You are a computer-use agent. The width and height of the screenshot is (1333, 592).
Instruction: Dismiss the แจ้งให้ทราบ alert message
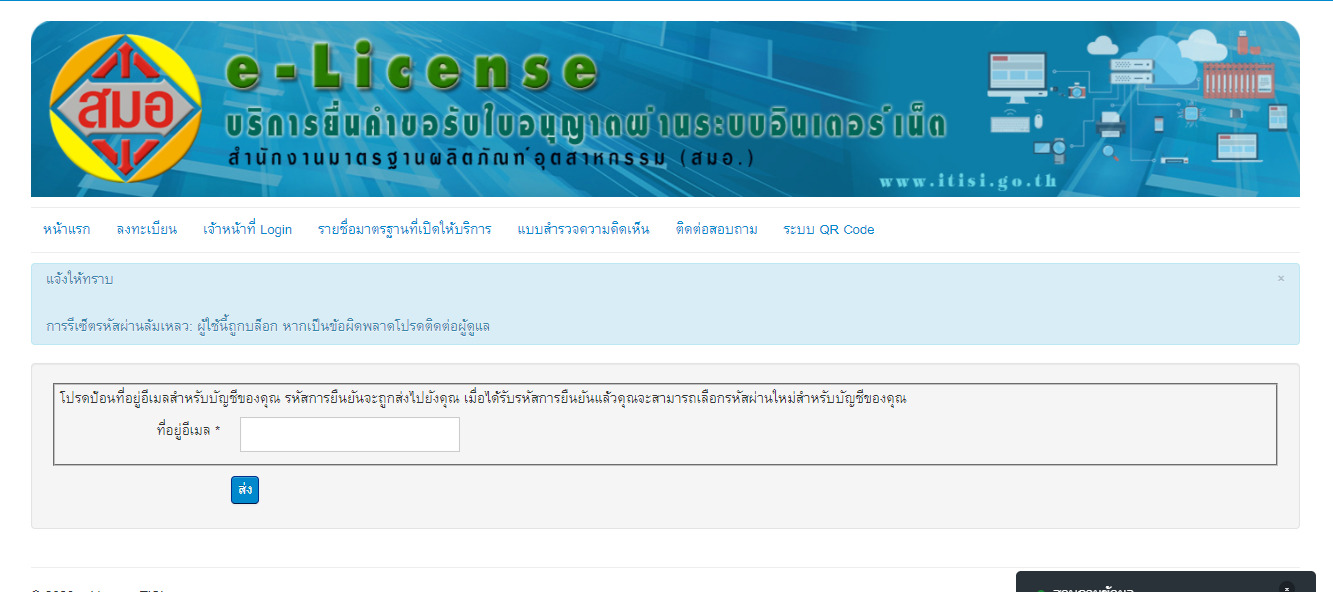[1281, 279]
